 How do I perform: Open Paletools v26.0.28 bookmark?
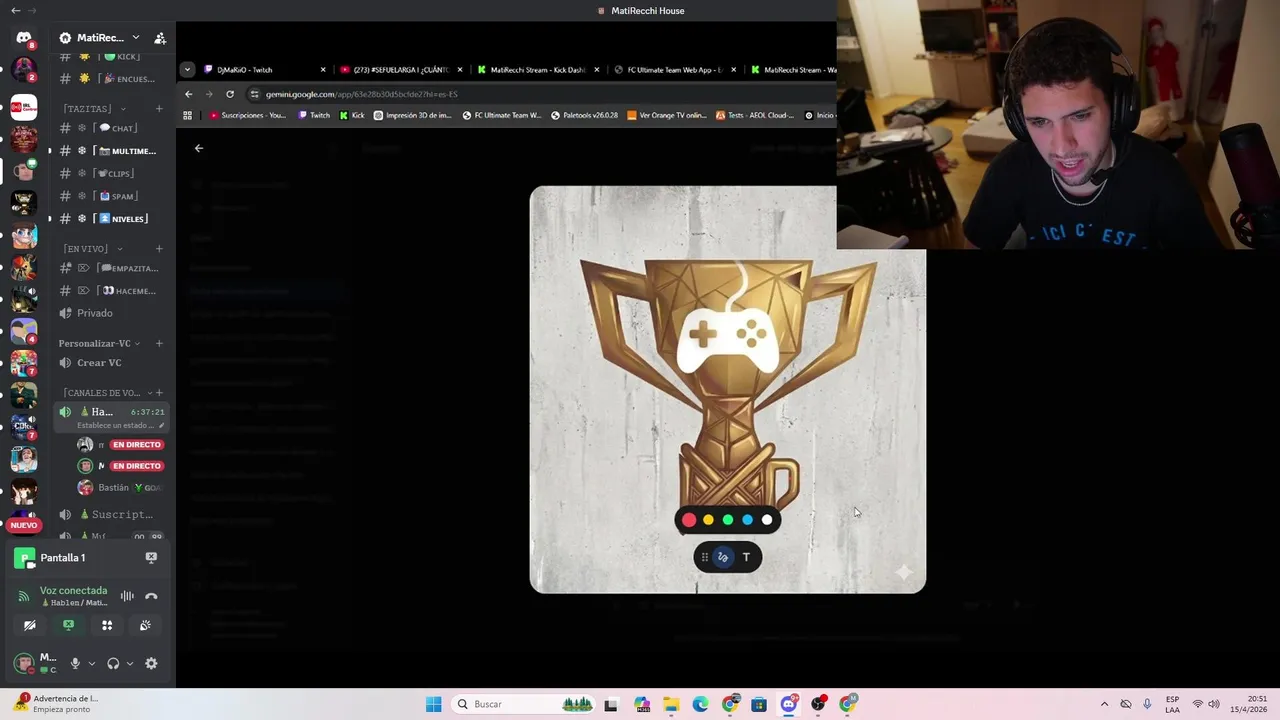584,115
